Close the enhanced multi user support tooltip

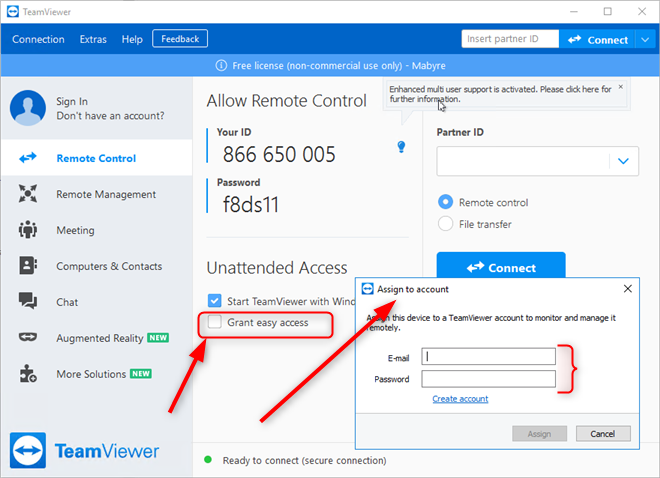tap(620, 87)
